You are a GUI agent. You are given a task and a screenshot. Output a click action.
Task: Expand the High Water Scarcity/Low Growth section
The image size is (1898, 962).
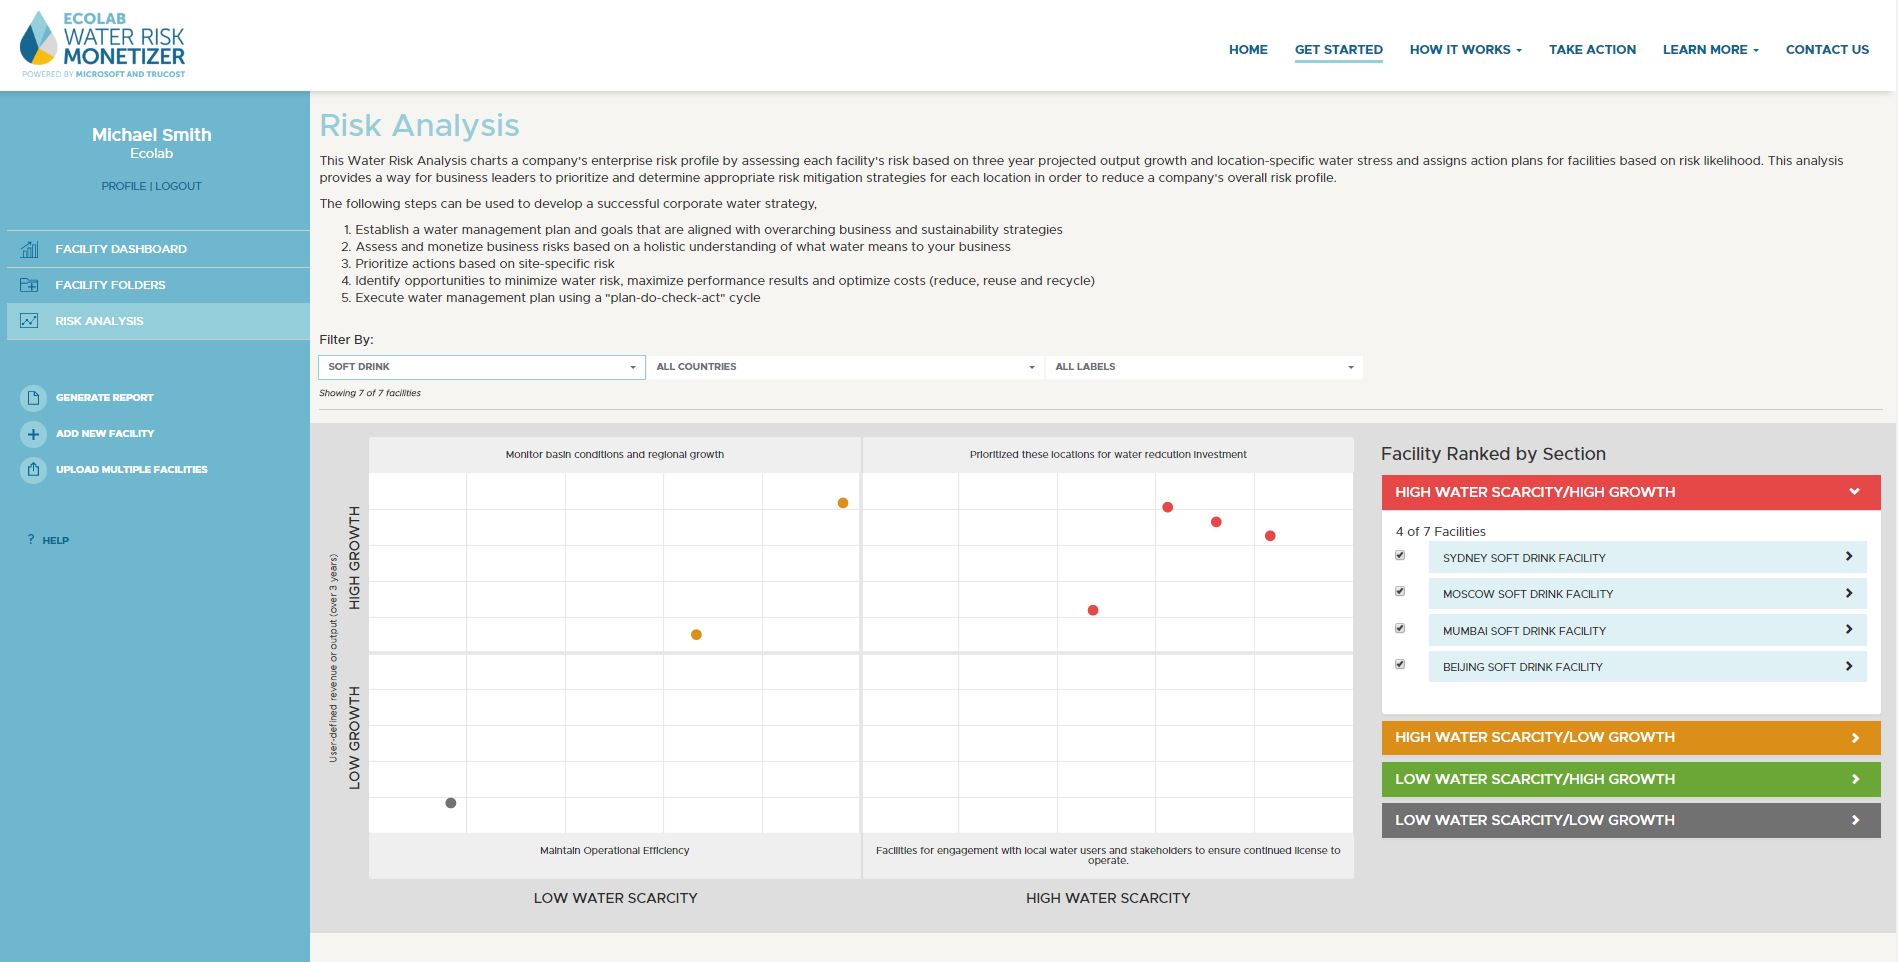(x=1631, y=738)
